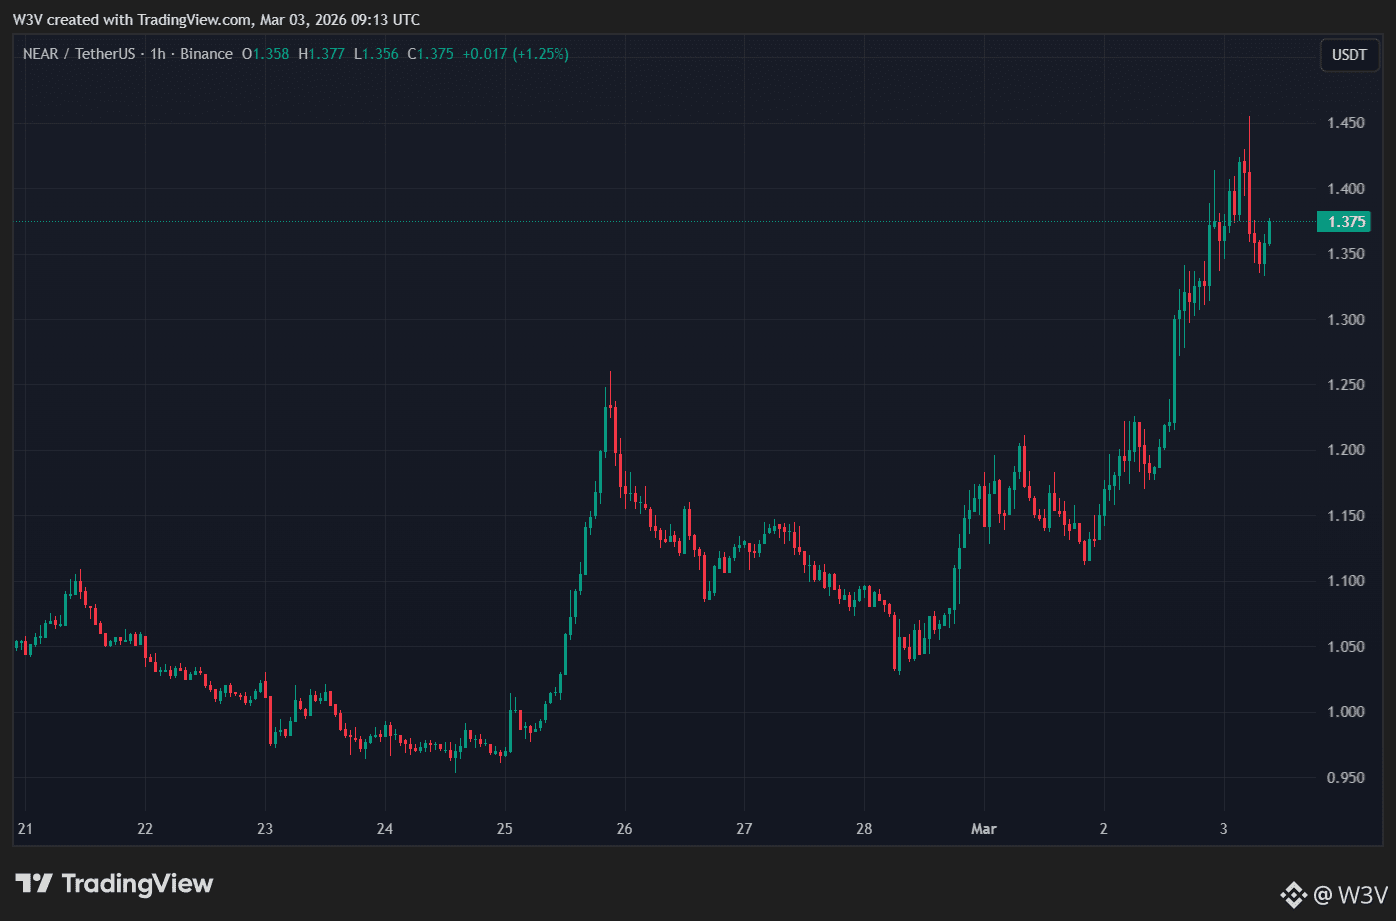
Task: Click date label 25 on time axis
Action: [505, 829]
